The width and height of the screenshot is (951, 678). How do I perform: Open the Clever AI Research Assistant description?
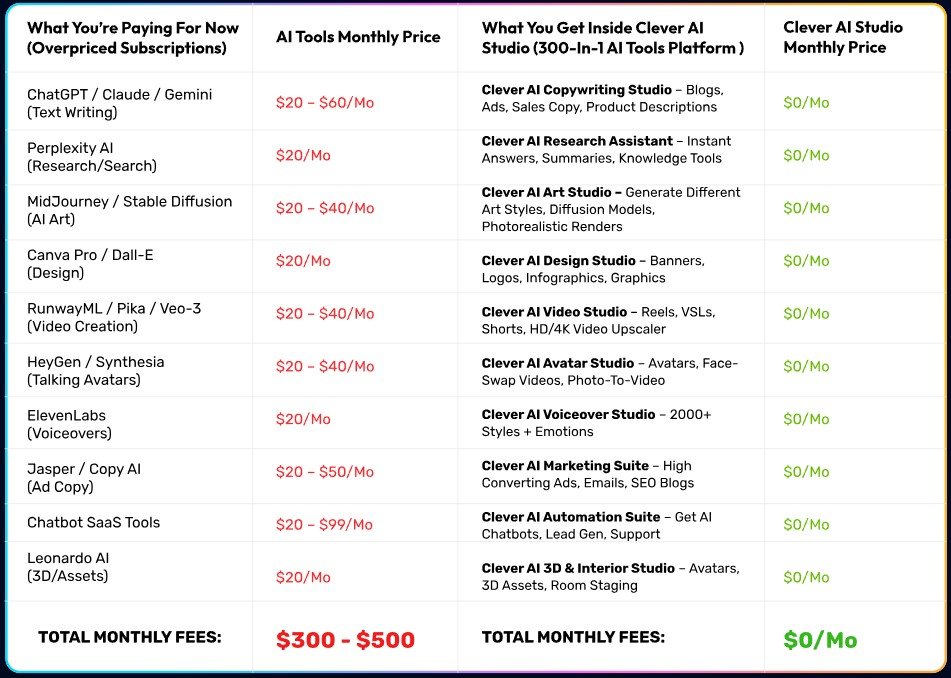(606, 150)
